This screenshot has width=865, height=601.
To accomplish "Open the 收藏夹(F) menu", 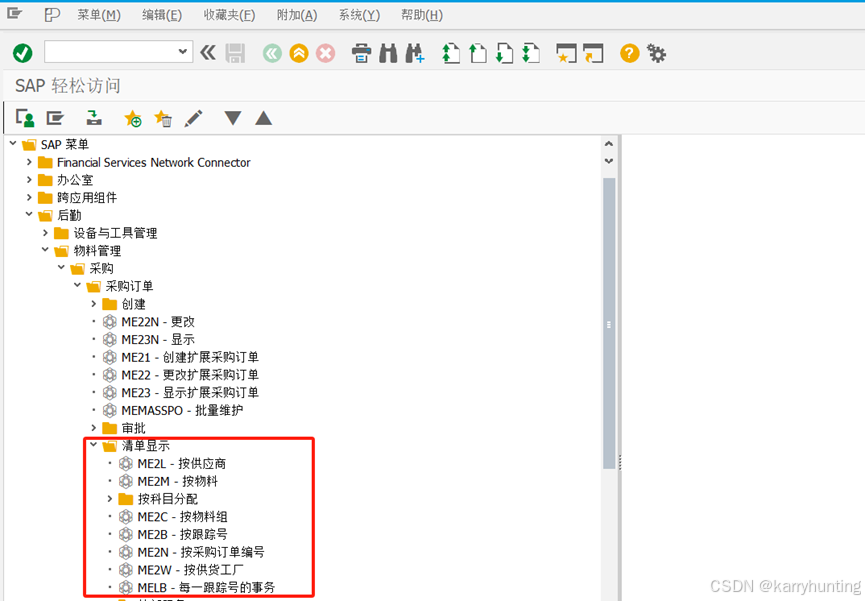I will click(229, 15).
